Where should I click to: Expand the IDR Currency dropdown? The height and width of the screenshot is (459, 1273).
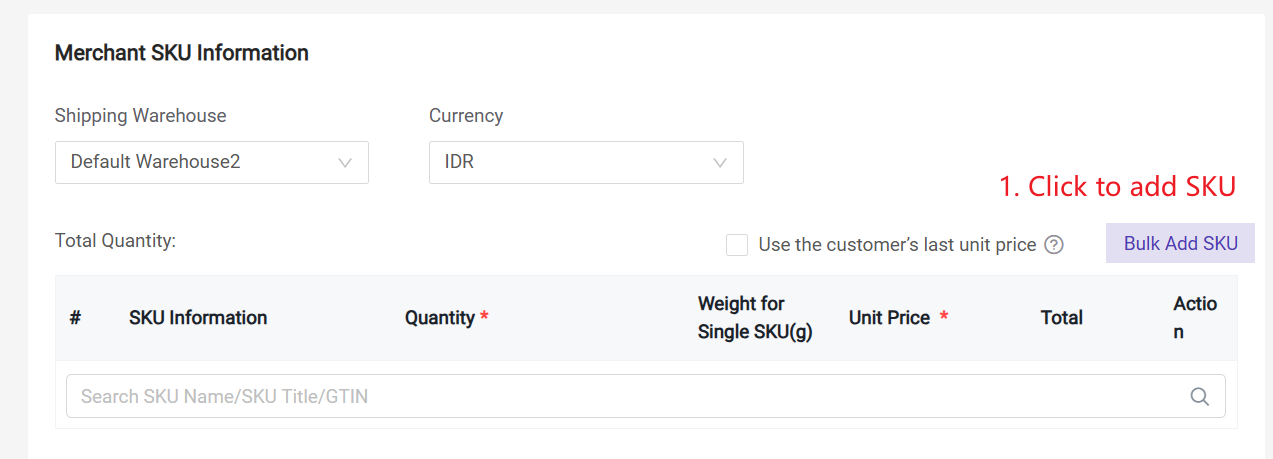(x=586, y=162)
